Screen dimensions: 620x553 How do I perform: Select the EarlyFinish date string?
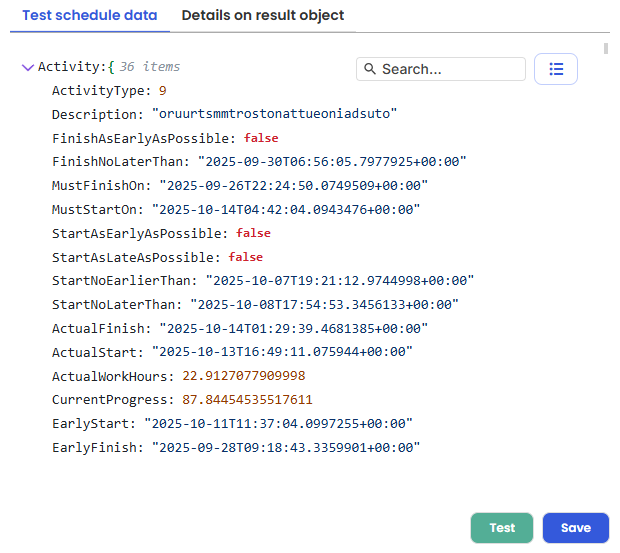[x=286, y=447]
